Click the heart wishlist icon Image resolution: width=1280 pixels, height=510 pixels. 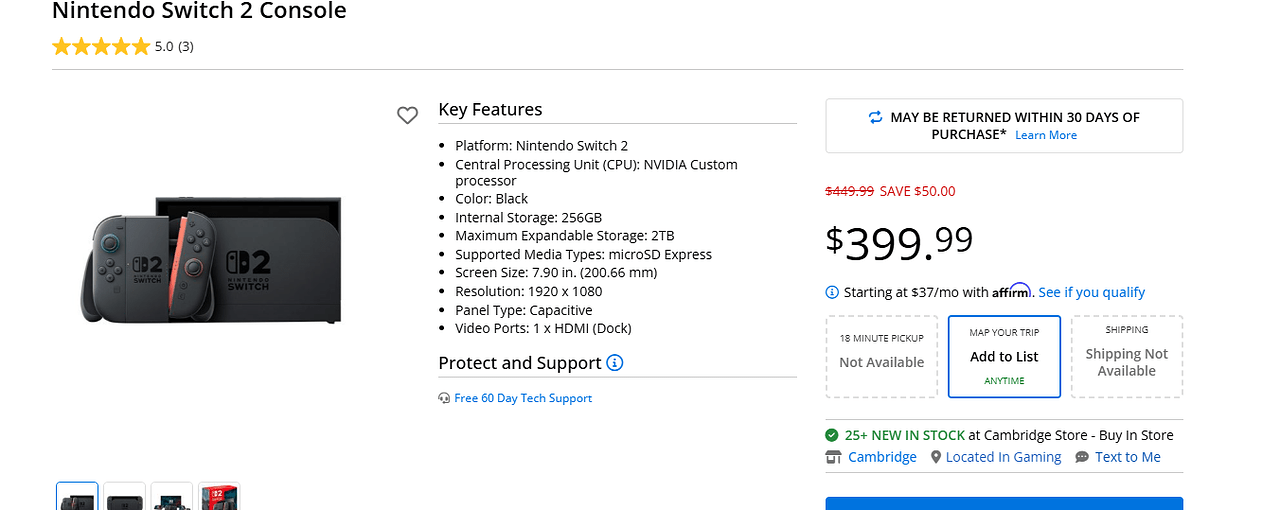pos(407,116)
